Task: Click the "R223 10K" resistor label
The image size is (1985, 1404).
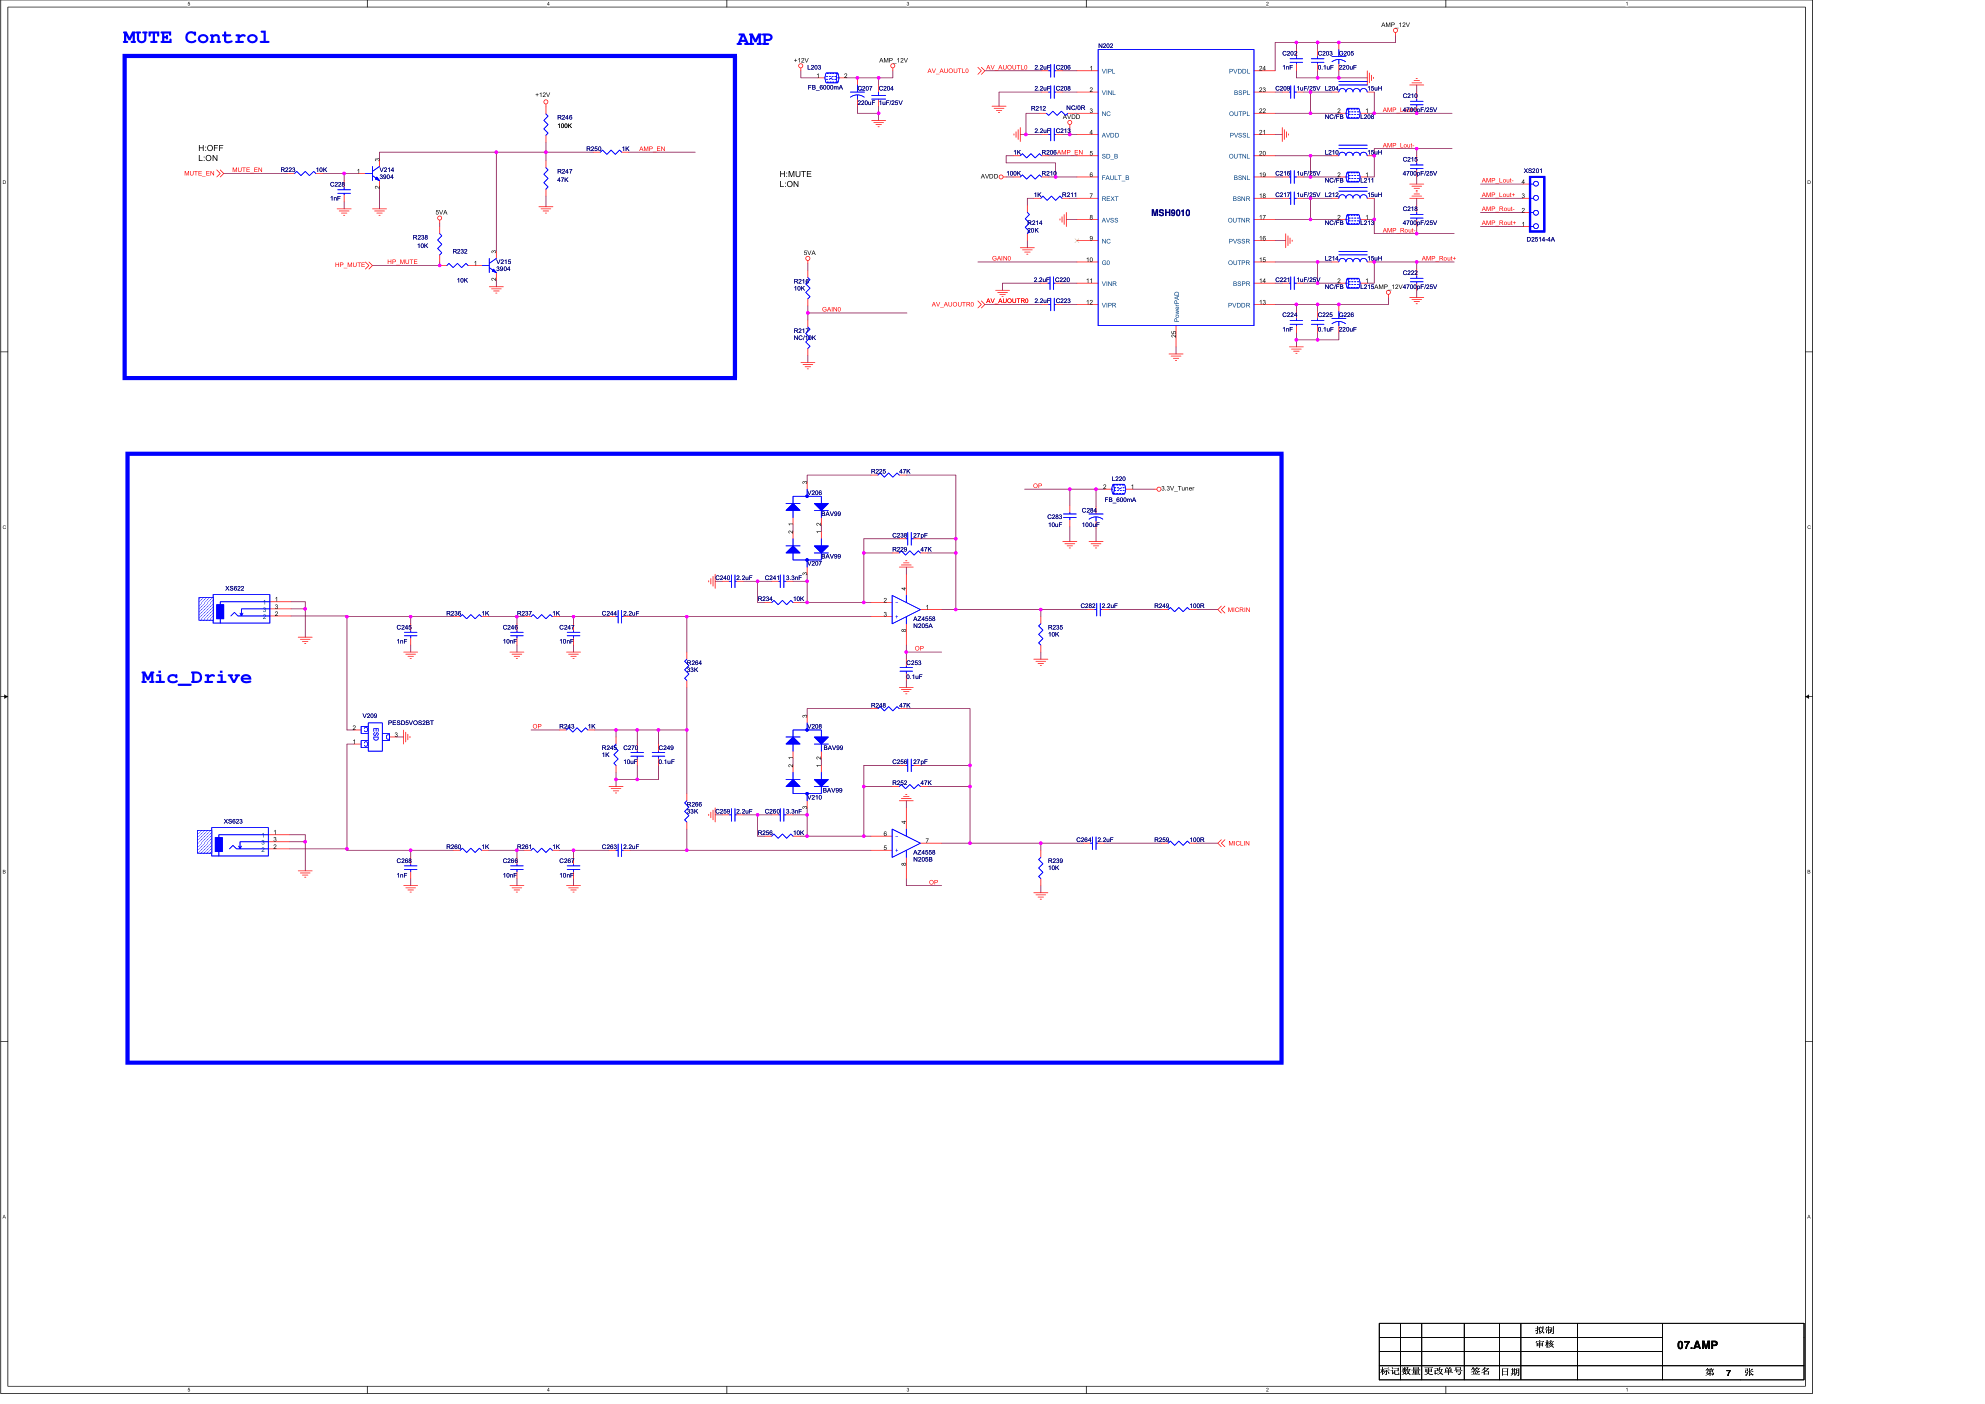Action: pyautogui.click(x=304, y=170)
